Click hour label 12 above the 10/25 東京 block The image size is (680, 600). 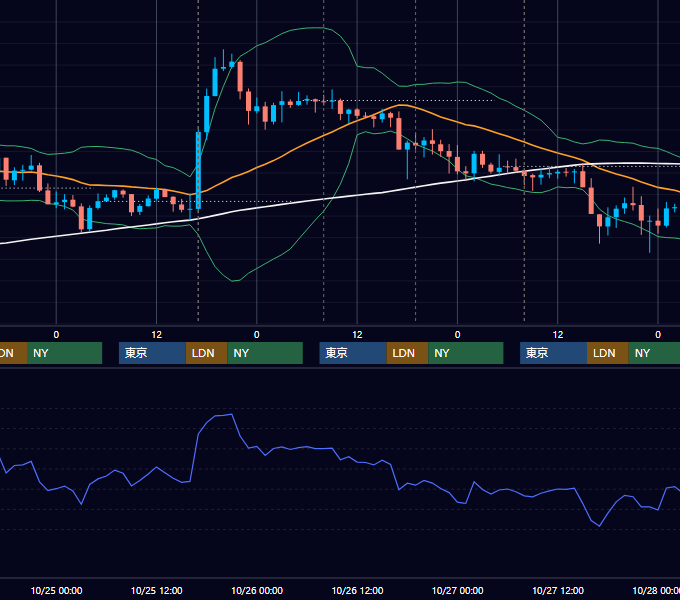[157, 335]
